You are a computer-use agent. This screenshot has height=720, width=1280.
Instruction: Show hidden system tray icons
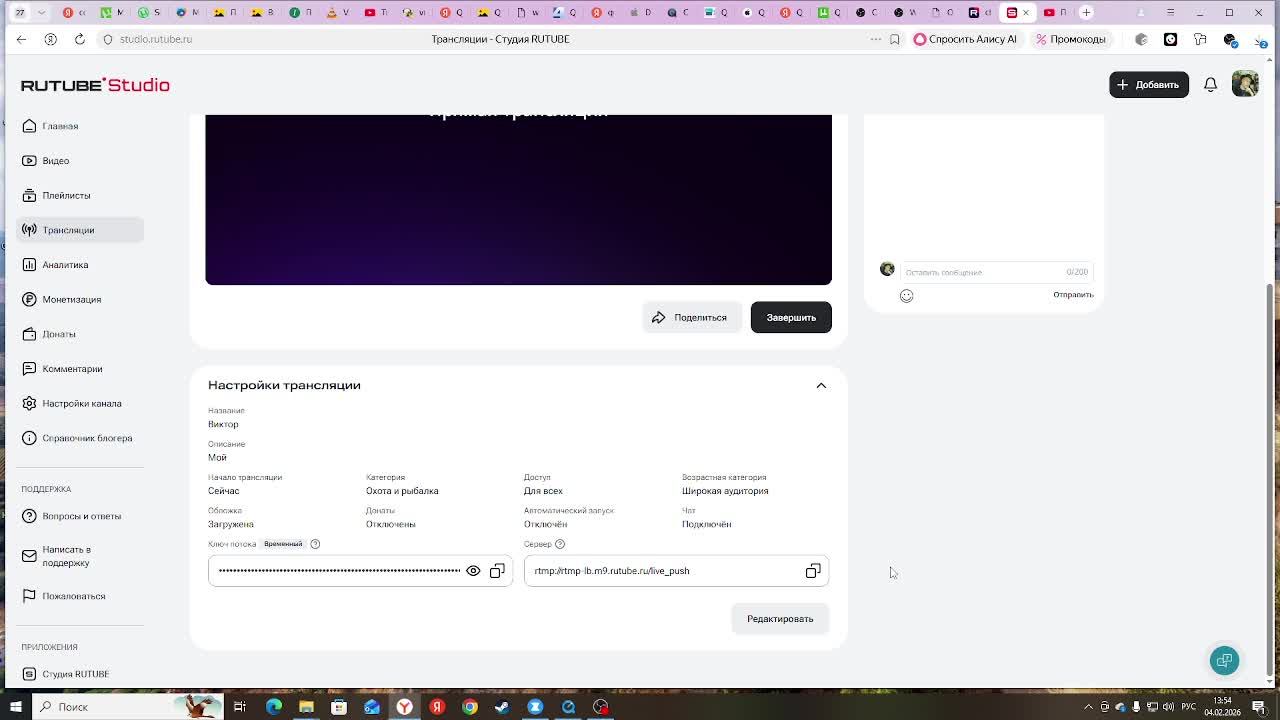coord(1088,707)
